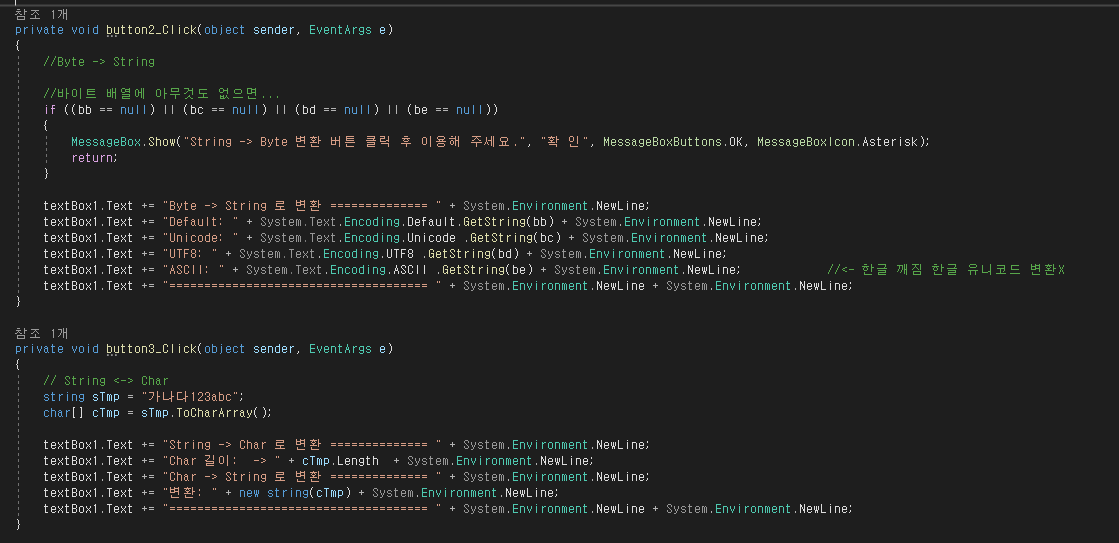
Task: Open the references CodeLens link above button3_Click
Action: [x=41, y=333]
